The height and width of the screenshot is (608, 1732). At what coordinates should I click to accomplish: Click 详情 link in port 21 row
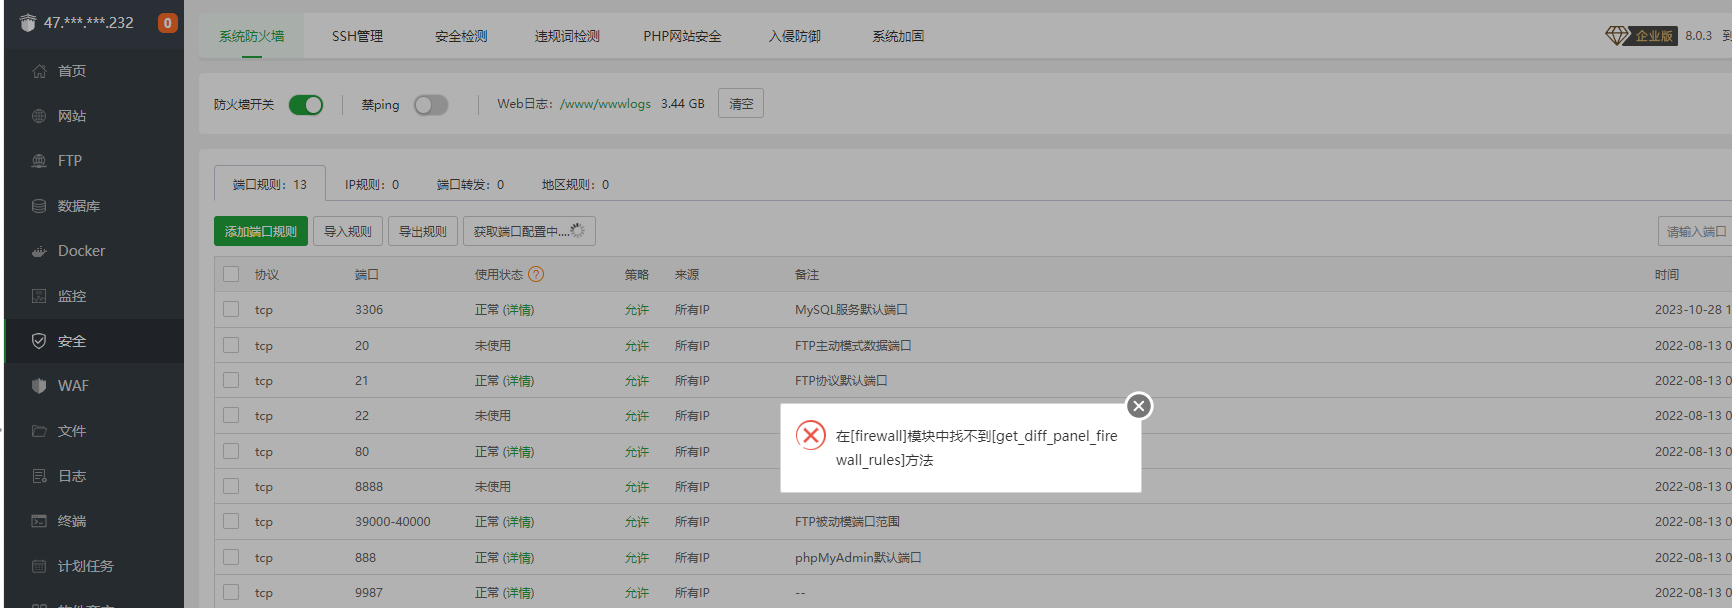pos(518,381)
